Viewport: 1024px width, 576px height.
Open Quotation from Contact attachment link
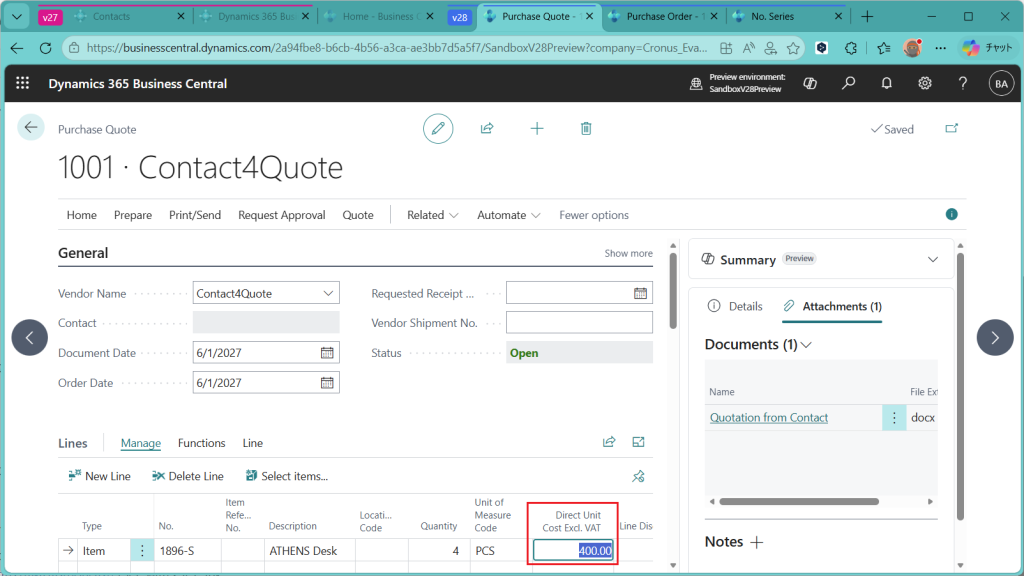coord(769,417)
